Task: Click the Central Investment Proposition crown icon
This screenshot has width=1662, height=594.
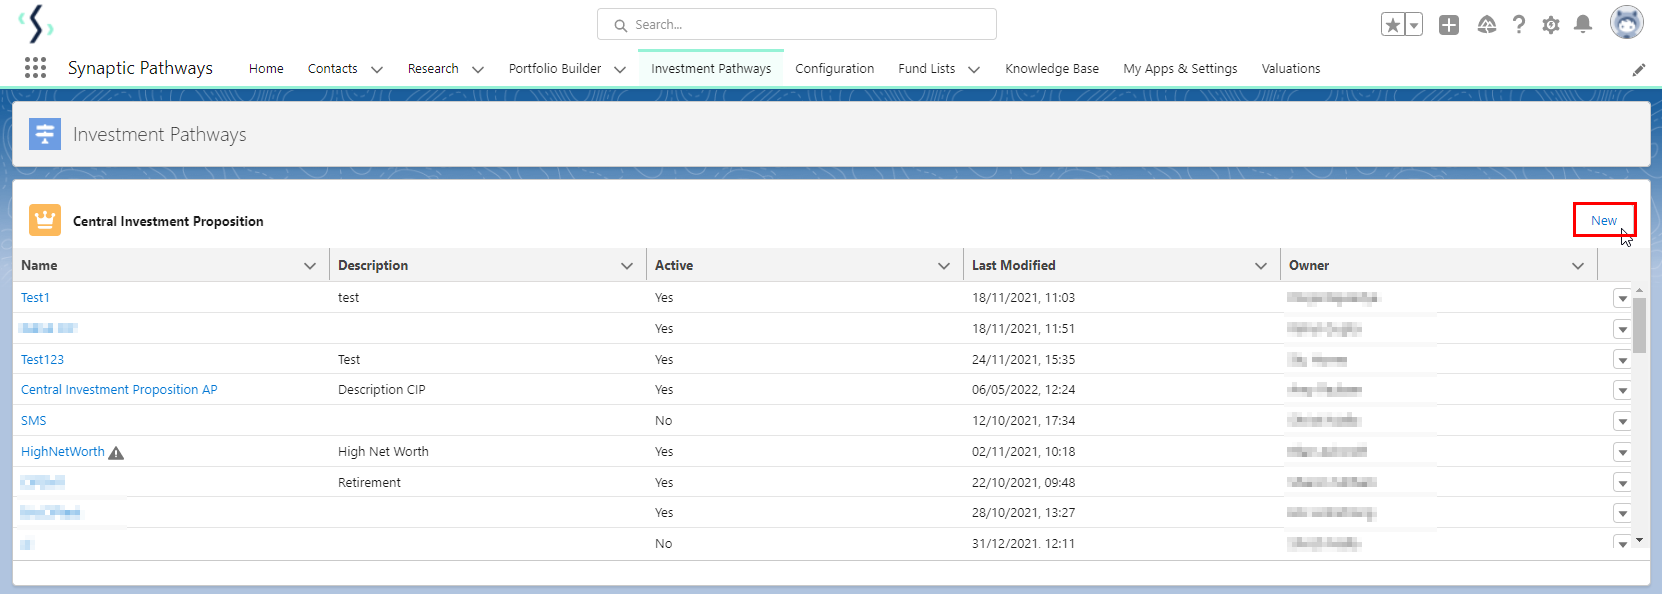Action: 45,220
